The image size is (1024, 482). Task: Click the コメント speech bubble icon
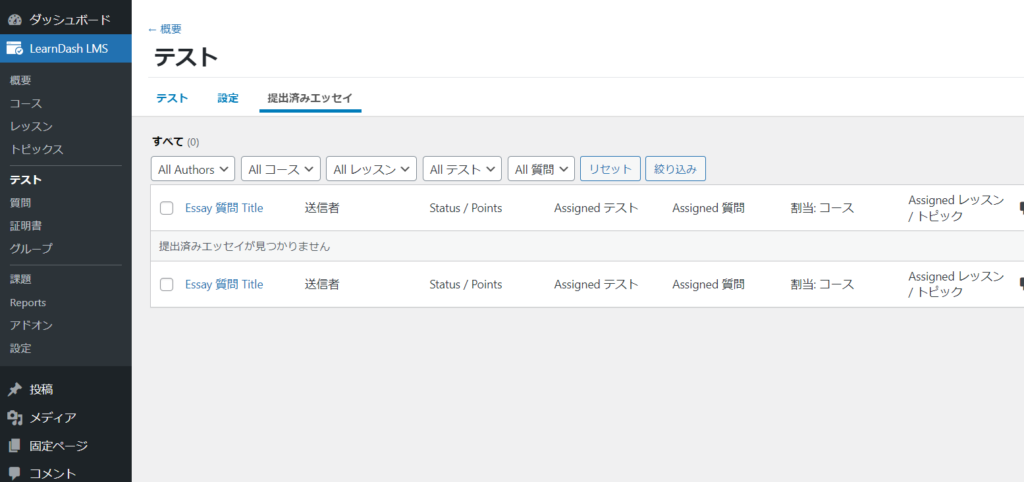(15, 473)
